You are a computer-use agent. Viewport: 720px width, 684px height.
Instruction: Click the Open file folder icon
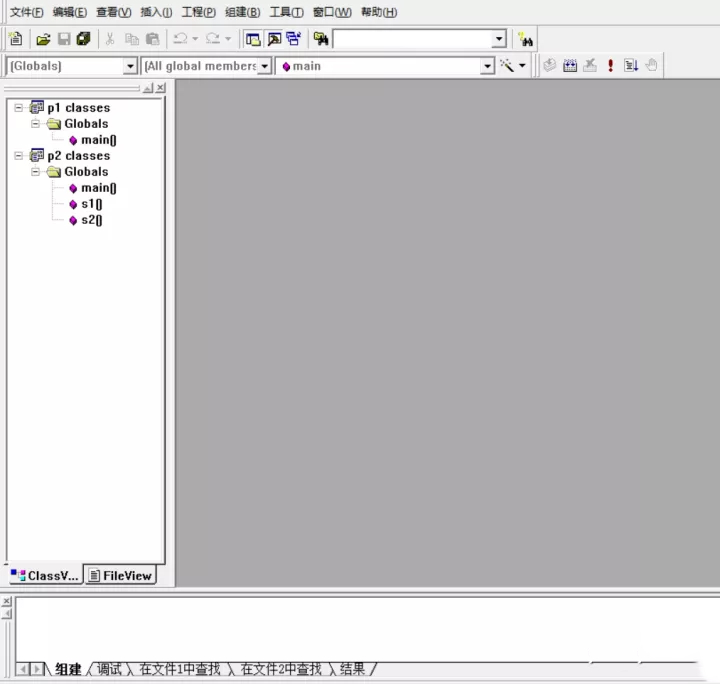43,39
